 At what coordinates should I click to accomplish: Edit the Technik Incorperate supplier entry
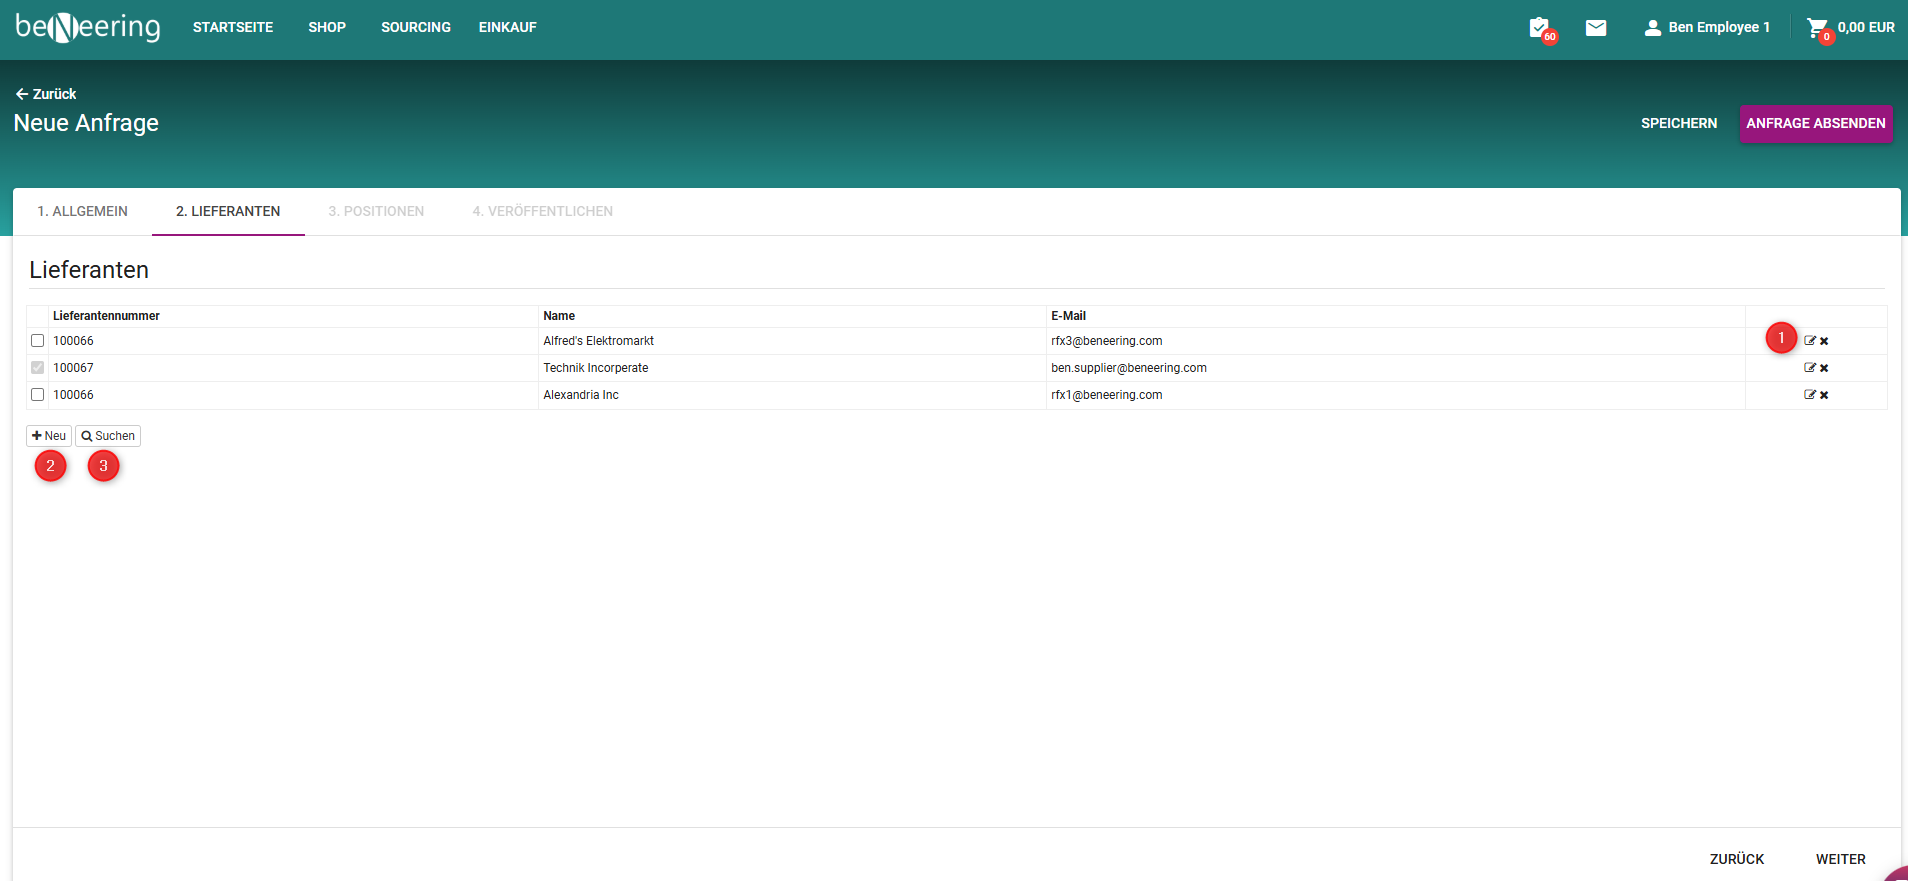click(x=1809, y=368)
